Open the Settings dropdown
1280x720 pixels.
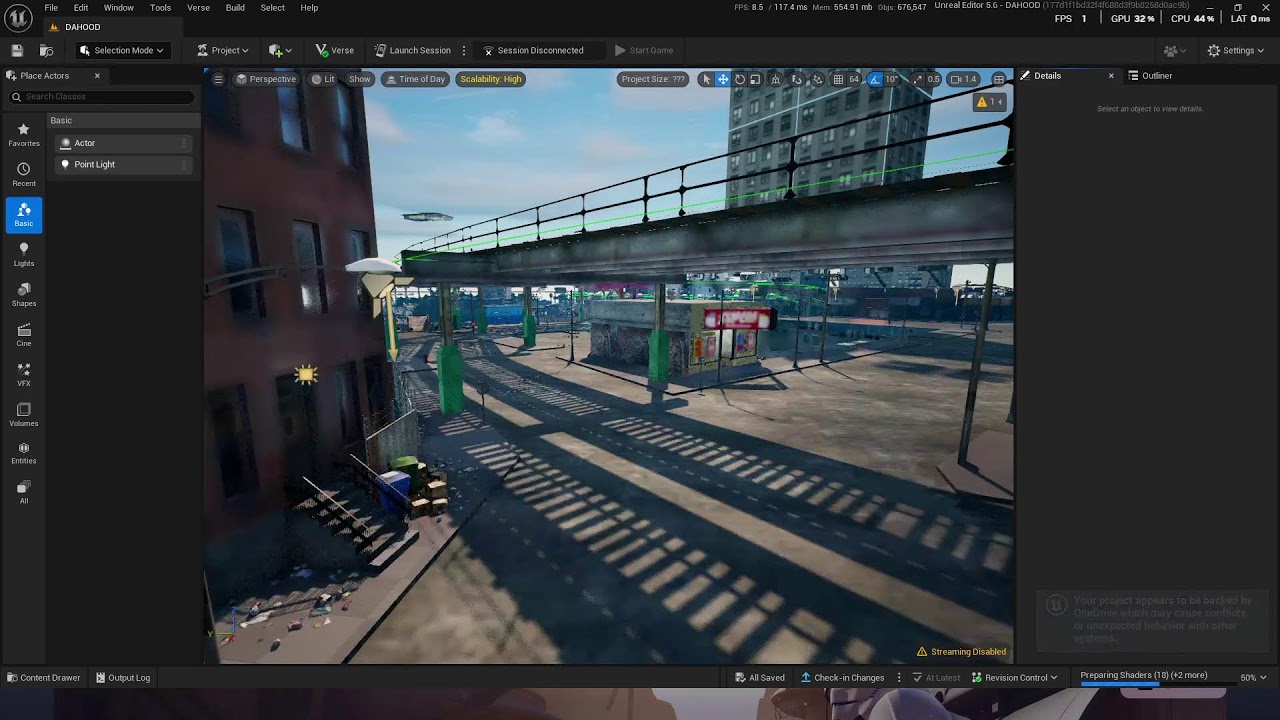[1236, 50]
